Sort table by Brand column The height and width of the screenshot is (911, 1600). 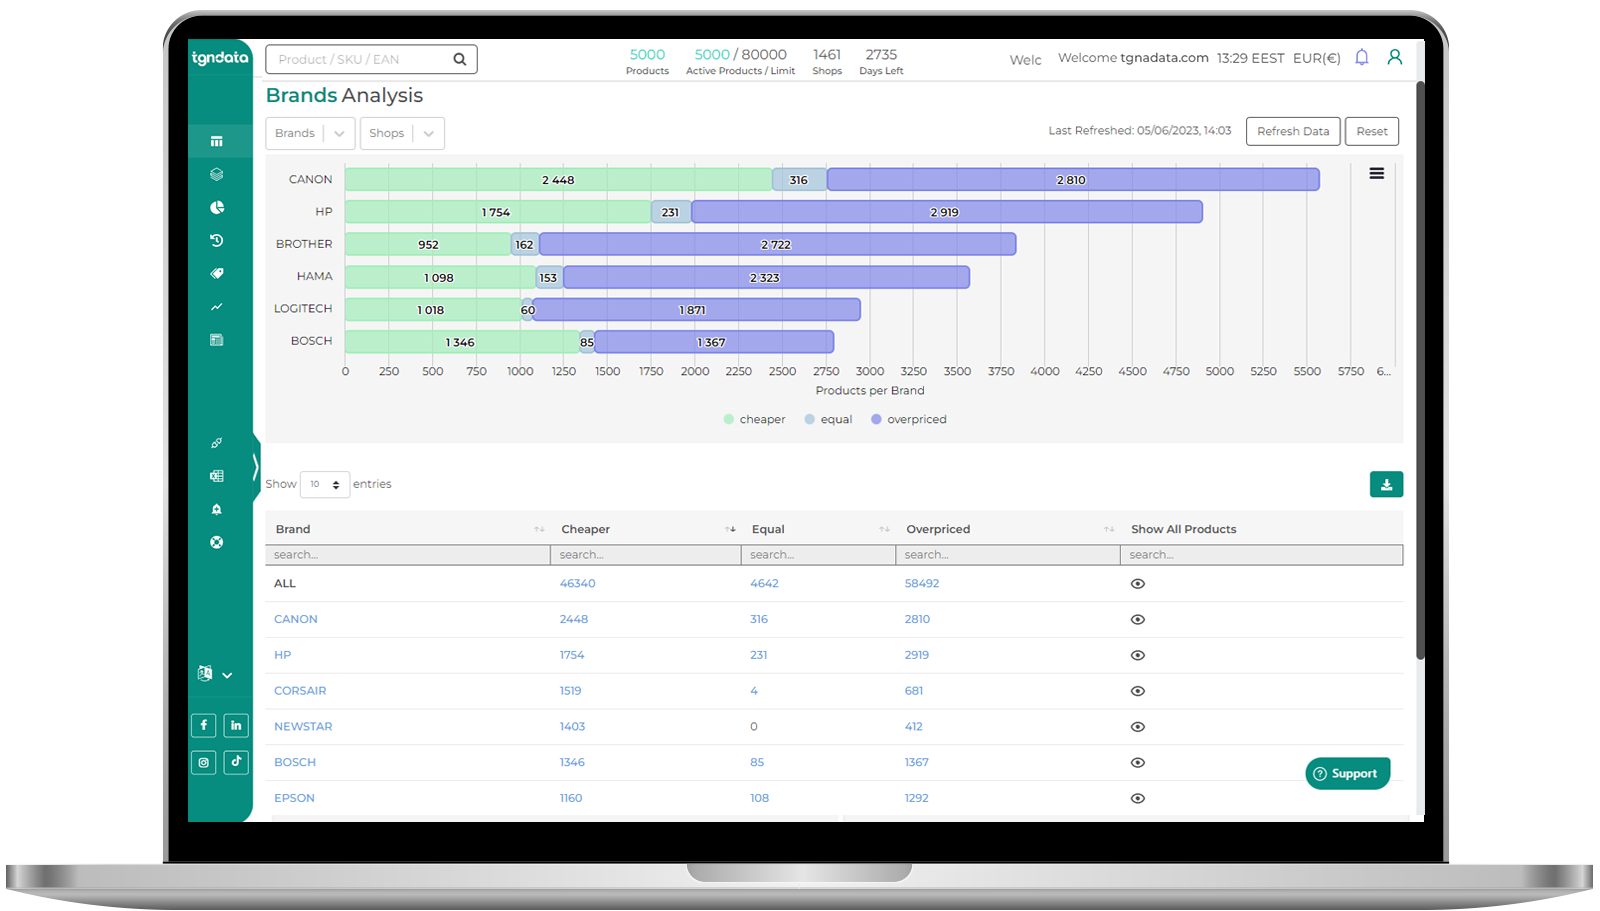pyautogui.click(x=539, y=529)
